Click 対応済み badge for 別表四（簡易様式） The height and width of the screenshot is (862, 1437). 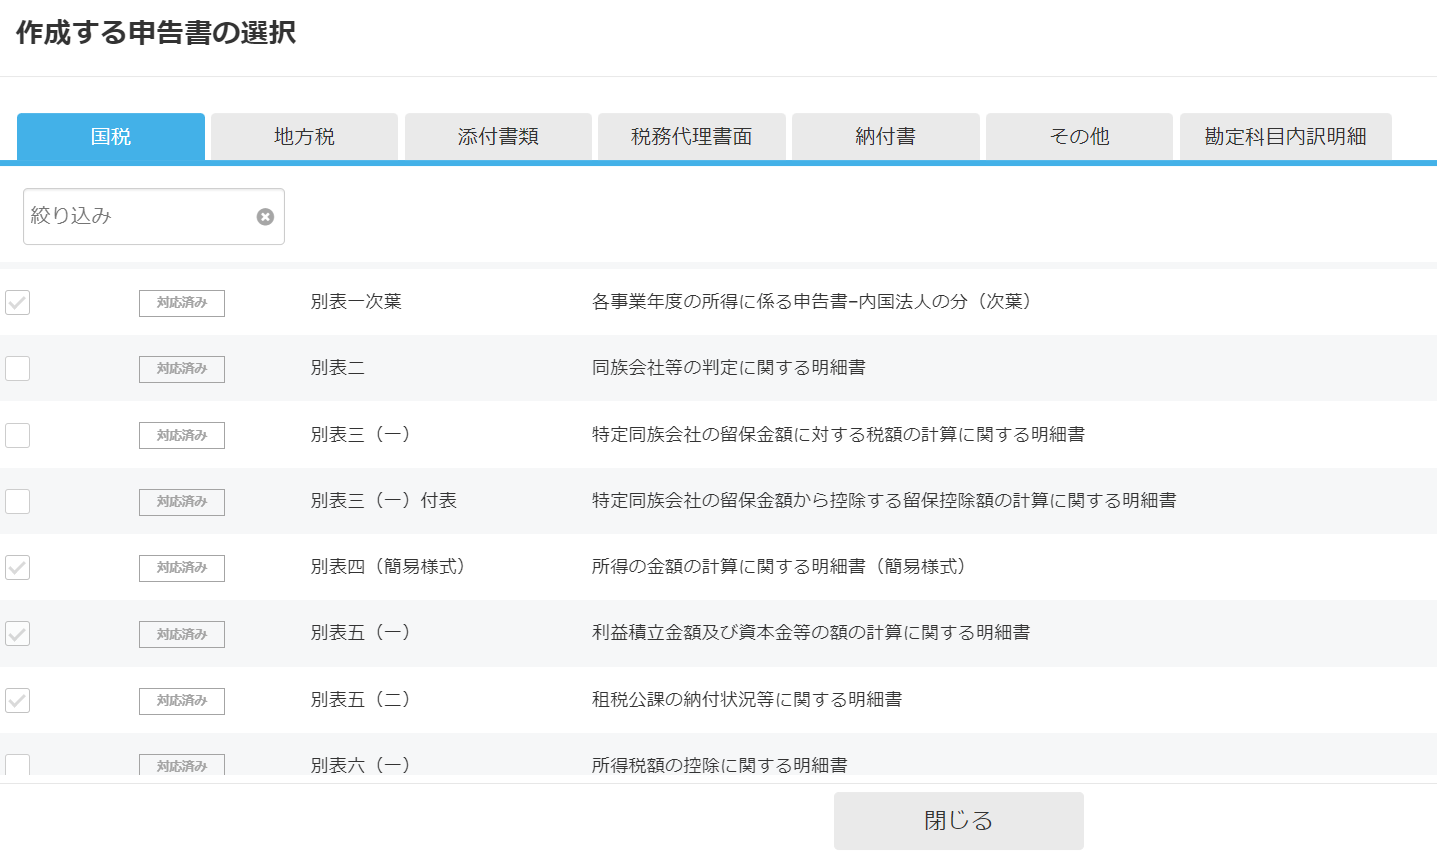pyautogui.click(x=182, y=568)
